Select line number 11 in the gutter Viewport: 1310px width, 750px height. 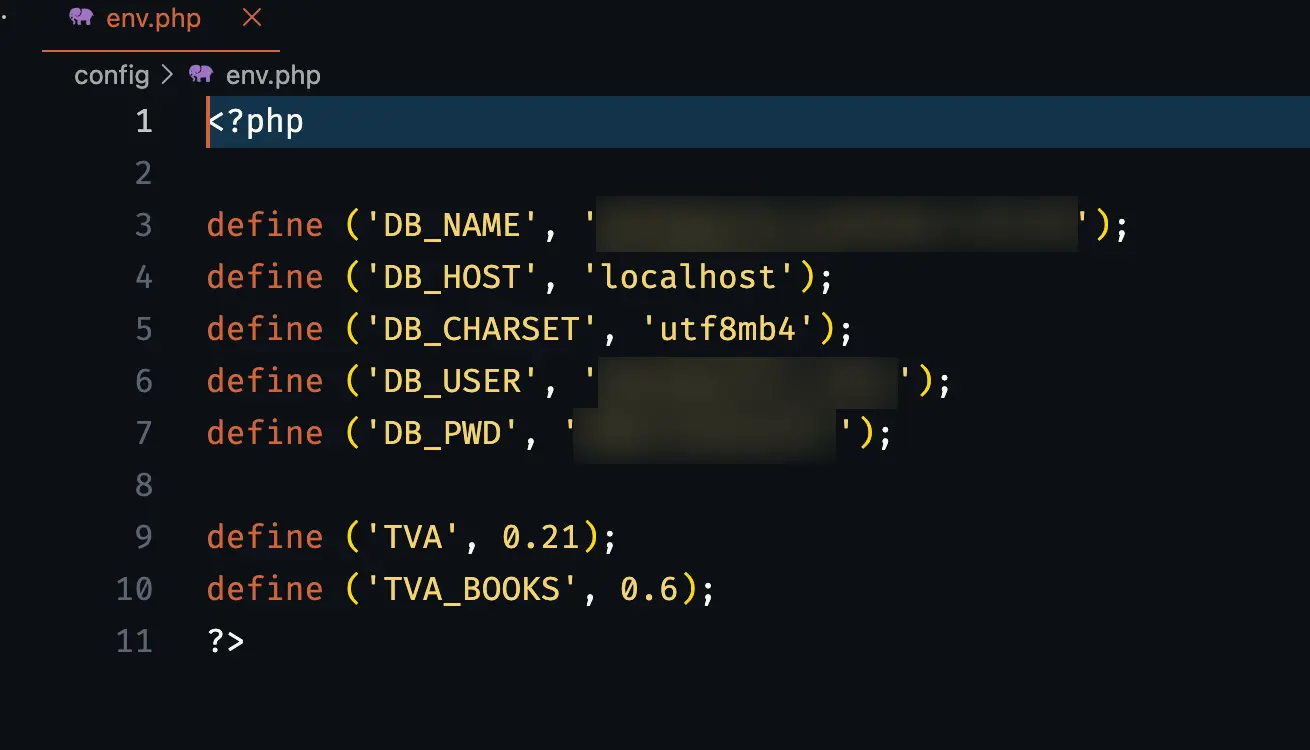[135, 640]
